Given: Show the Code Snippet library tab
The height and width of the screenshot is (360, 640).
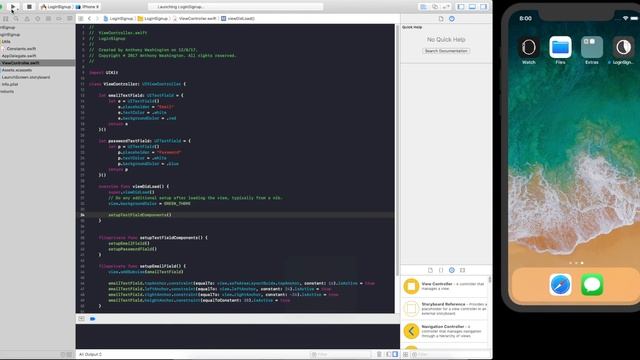Looking at the screenshot, I should [441, 270].
